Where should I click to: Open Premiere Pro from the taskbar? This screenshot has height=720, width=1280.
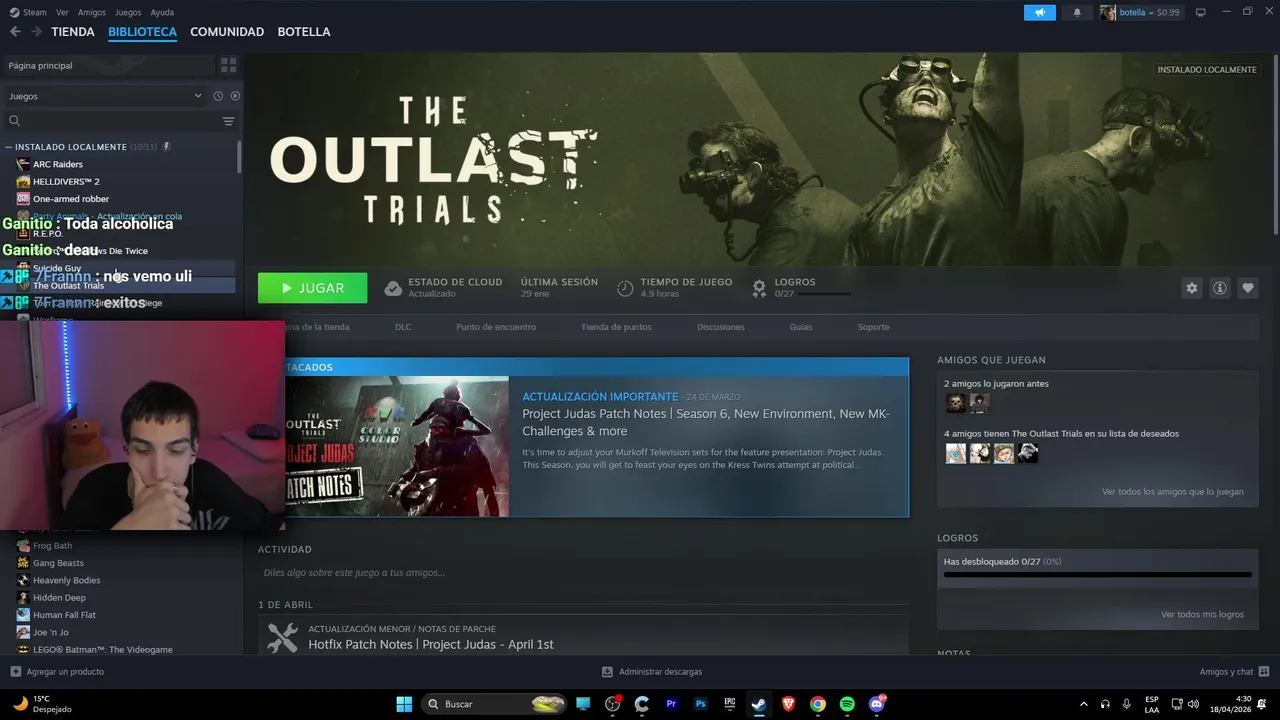pos(671,704)
